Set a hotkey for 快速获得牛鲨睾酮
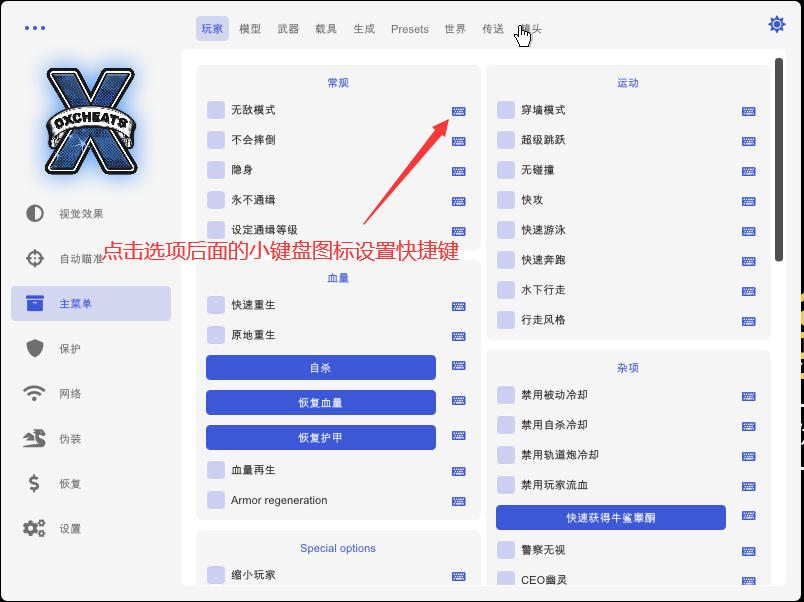804x602 pixels. coord(749,517)
